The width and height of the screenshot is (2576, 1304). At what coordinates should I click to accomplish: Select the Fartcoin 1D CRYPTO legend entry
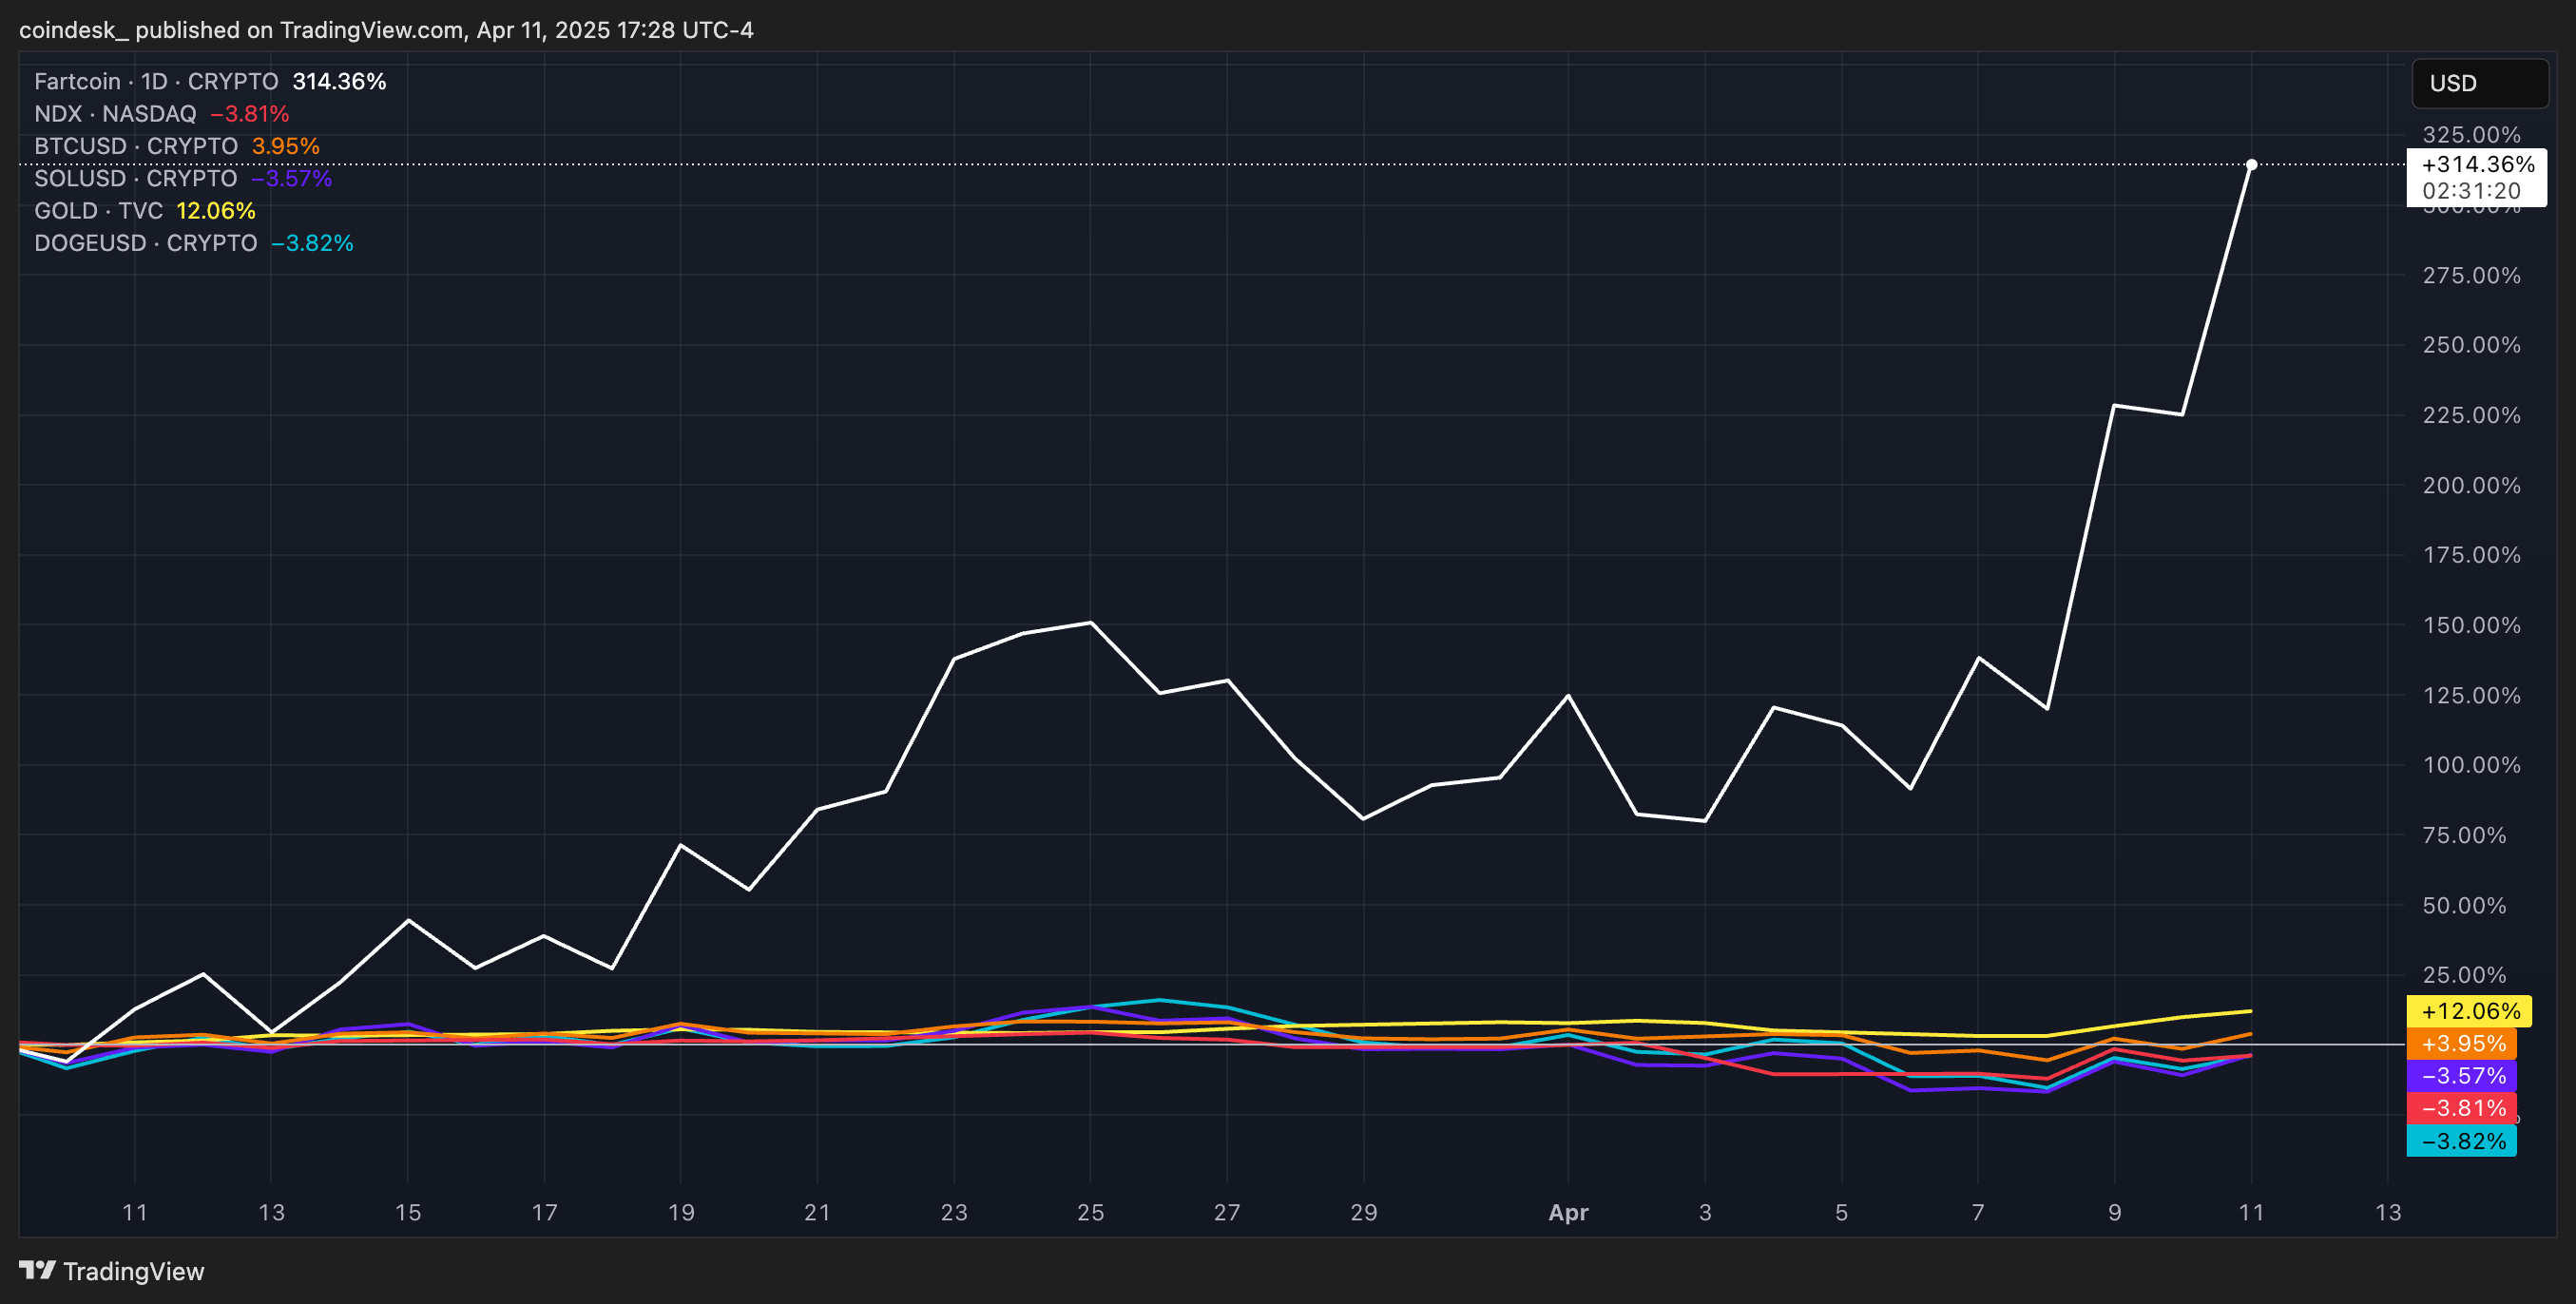point(156,81)
